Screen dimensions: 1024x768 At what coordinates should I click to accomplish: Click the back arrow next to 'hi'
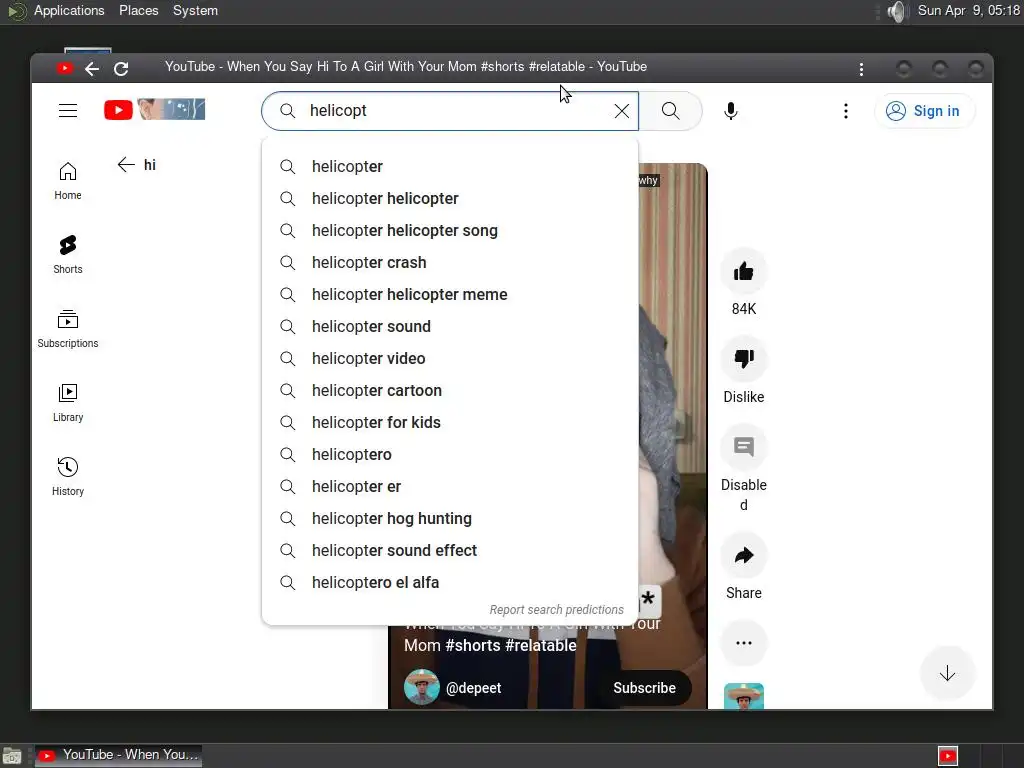pos(126,165)
